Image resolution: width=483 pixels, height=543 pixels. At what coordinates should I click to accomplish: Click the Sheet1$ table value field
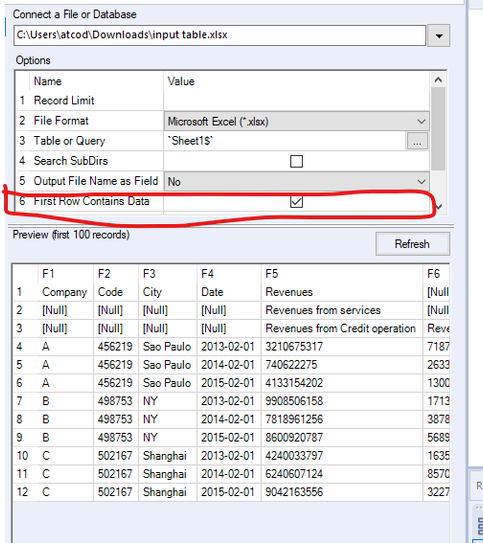(x=285, y=141)
